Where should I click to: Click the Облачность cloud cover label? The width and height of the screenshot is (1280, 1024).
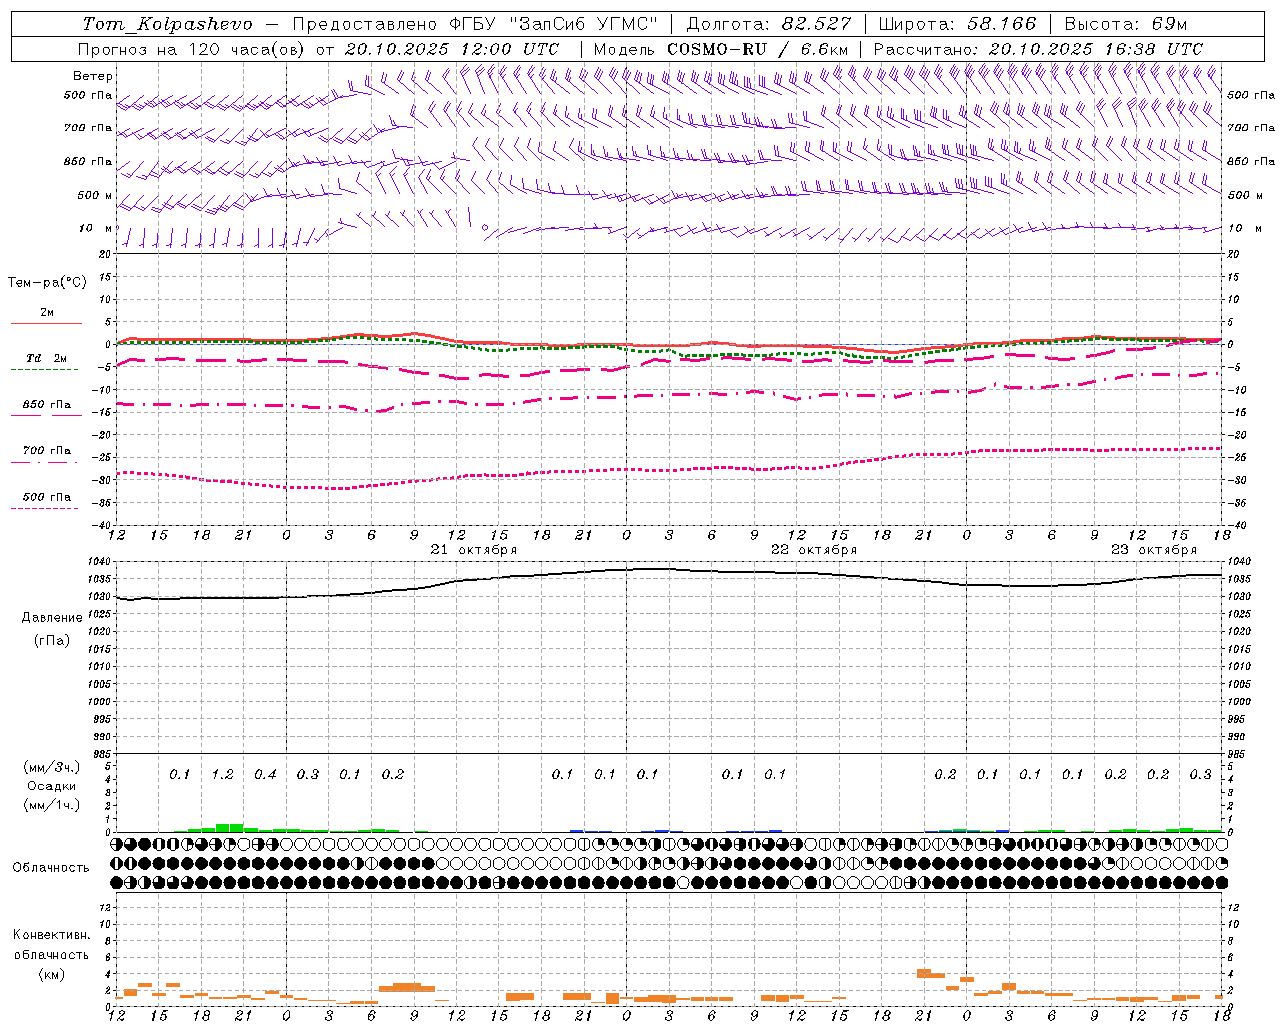51,868
